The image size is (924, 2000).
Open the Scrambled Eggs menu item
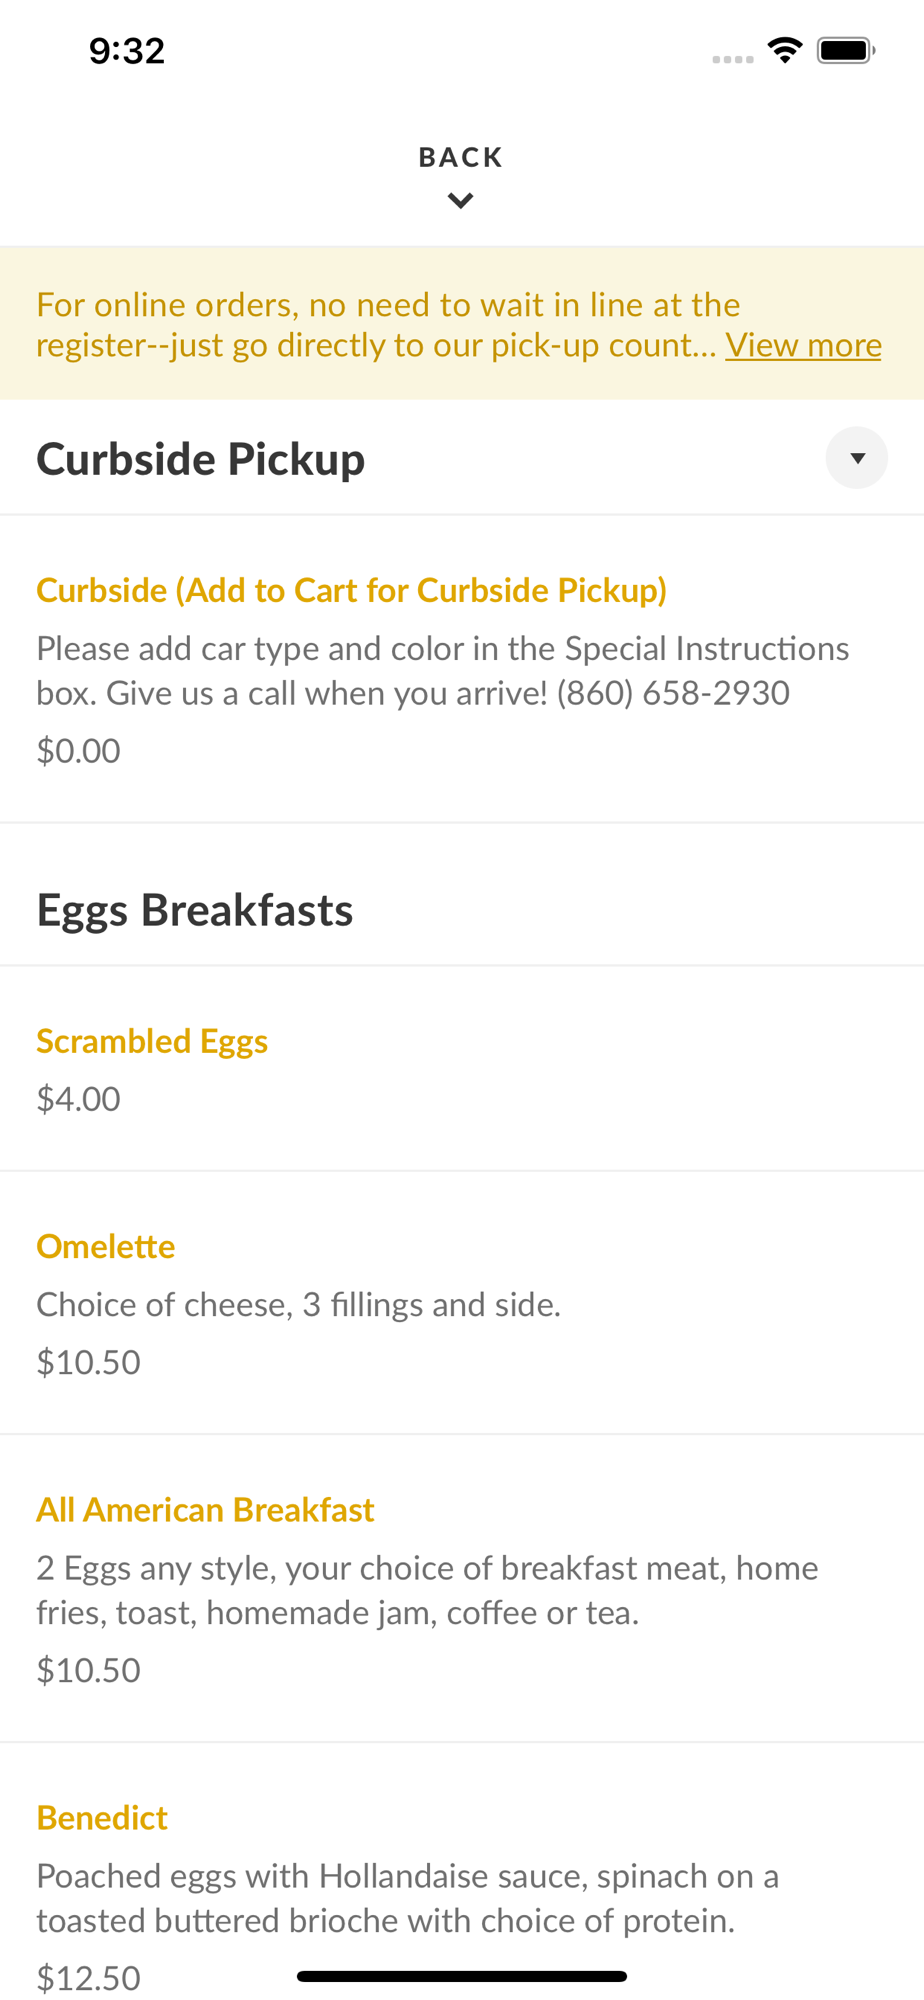(x=152, y=1041)
